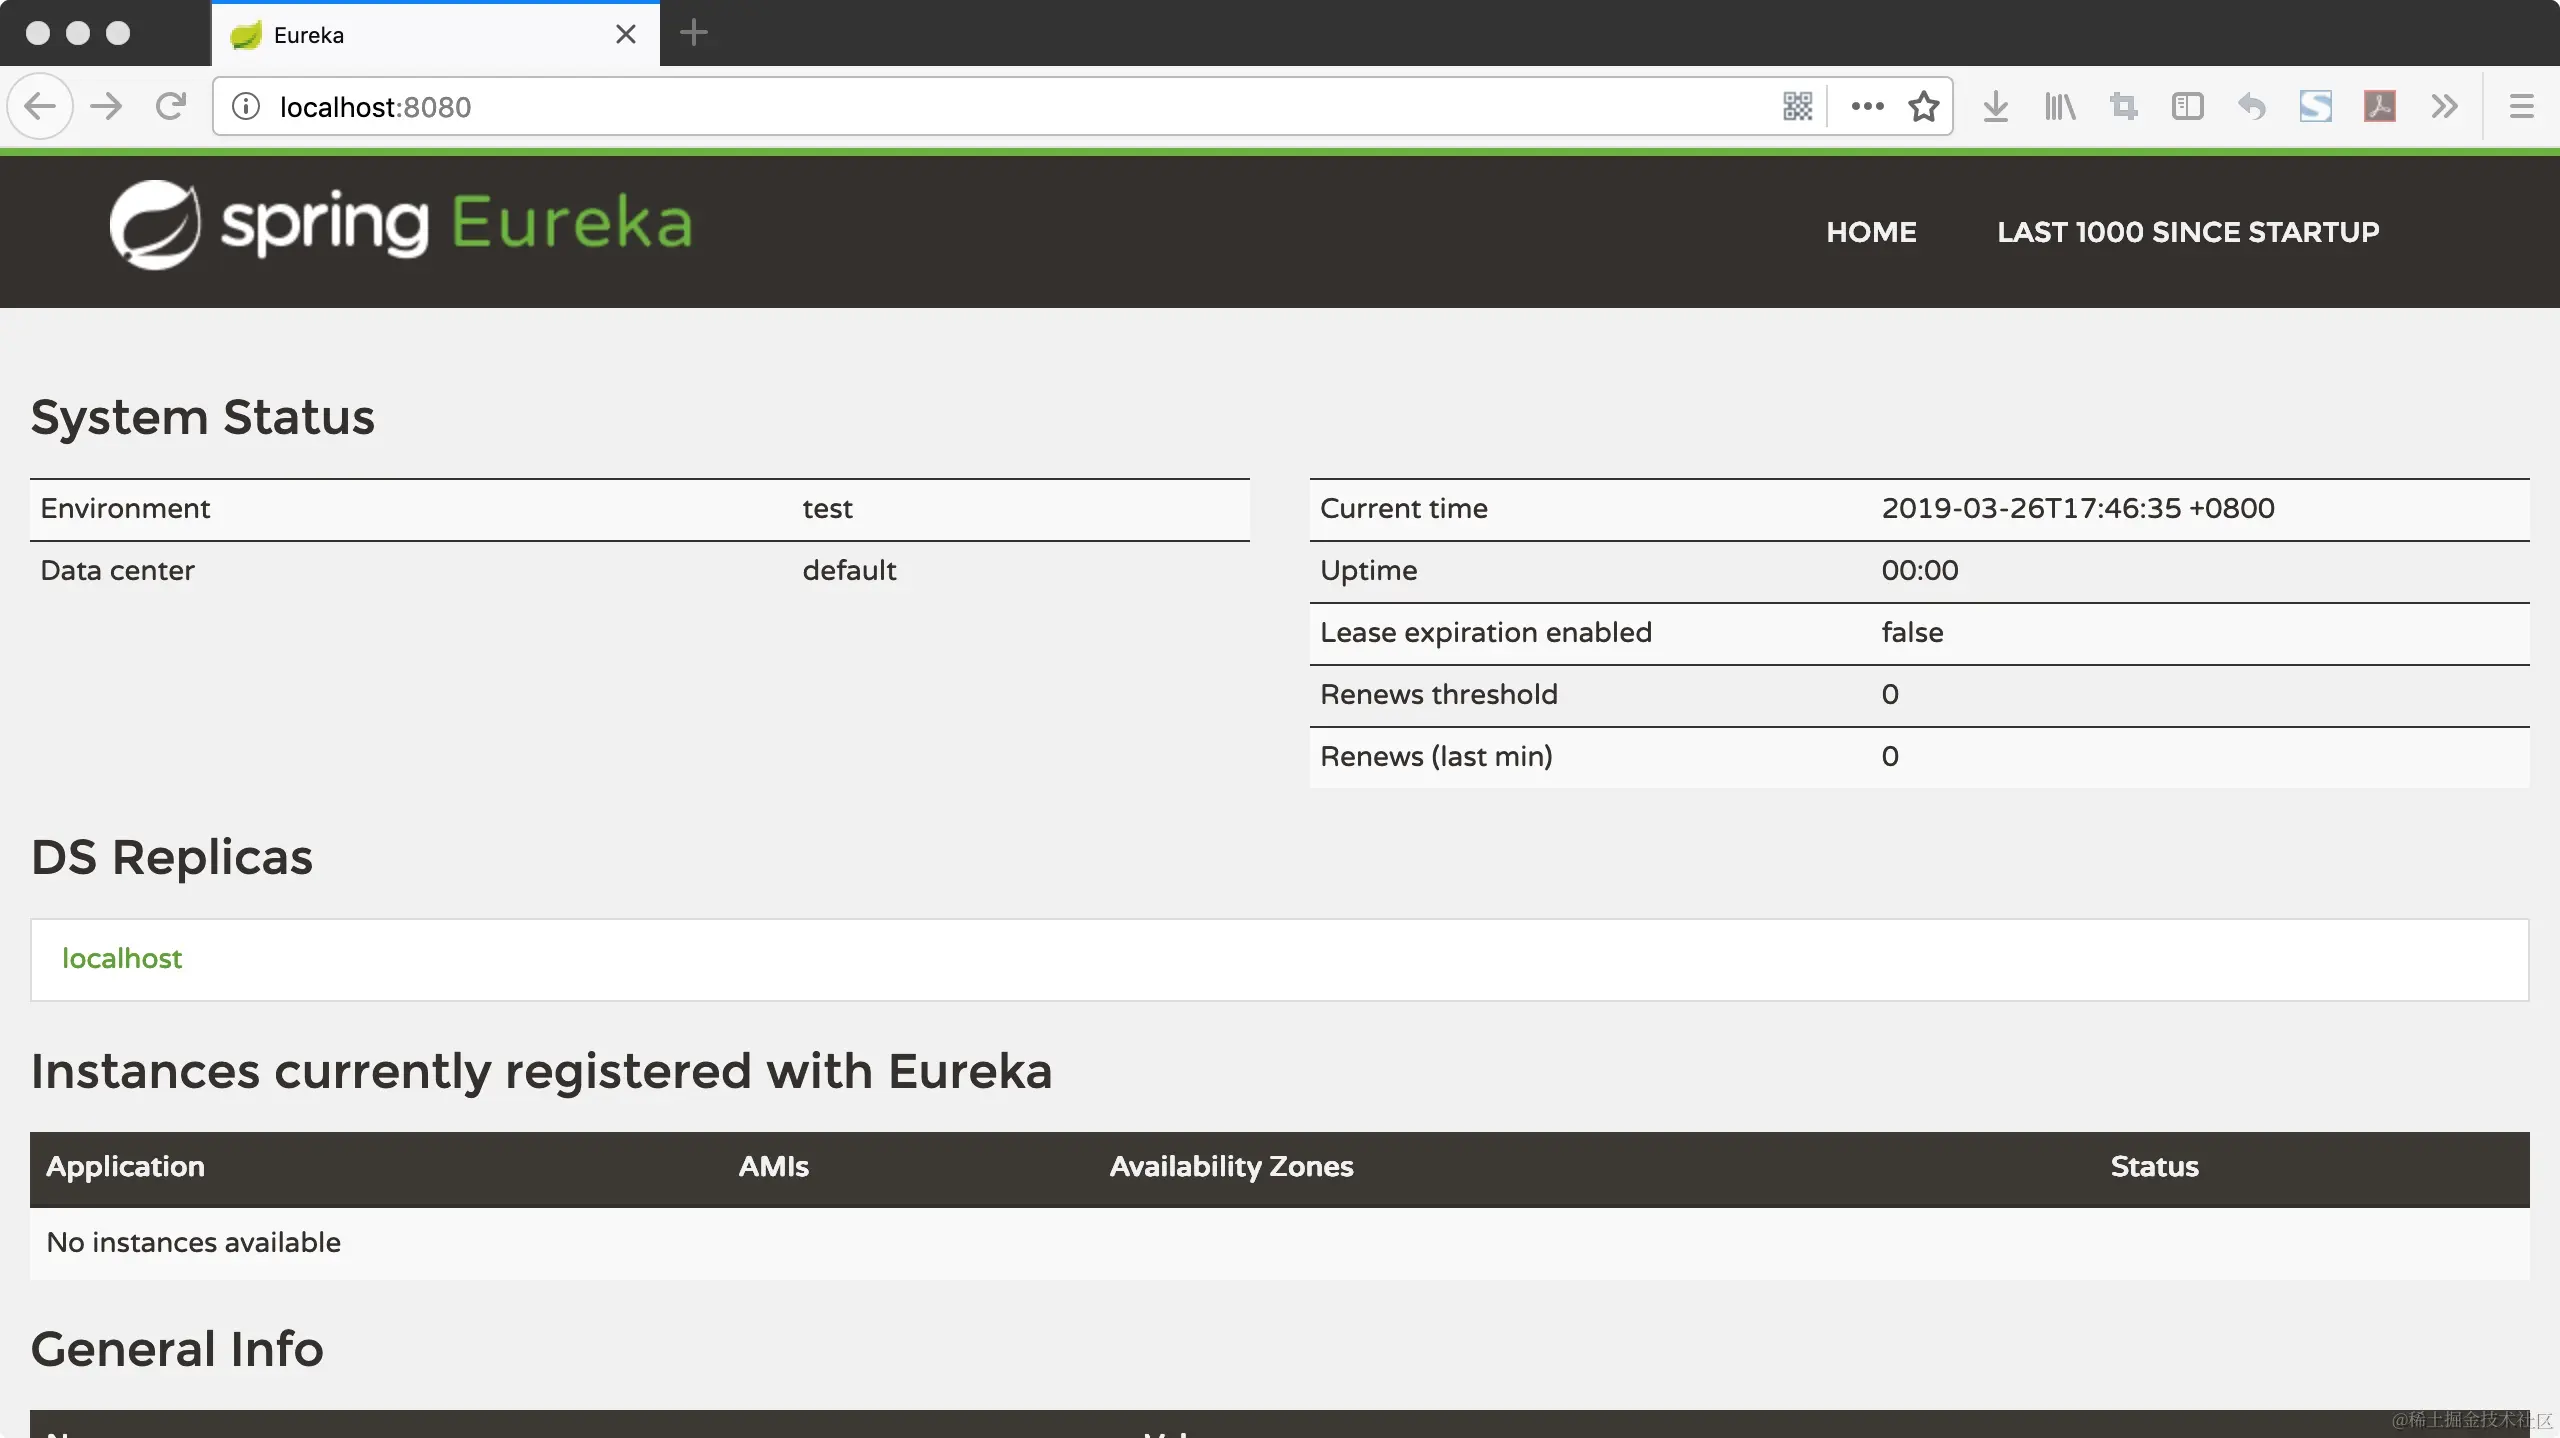Open the Firefox hamburger menu
Viewport: 2560px width, 1438px height.
pos(2521,106)
